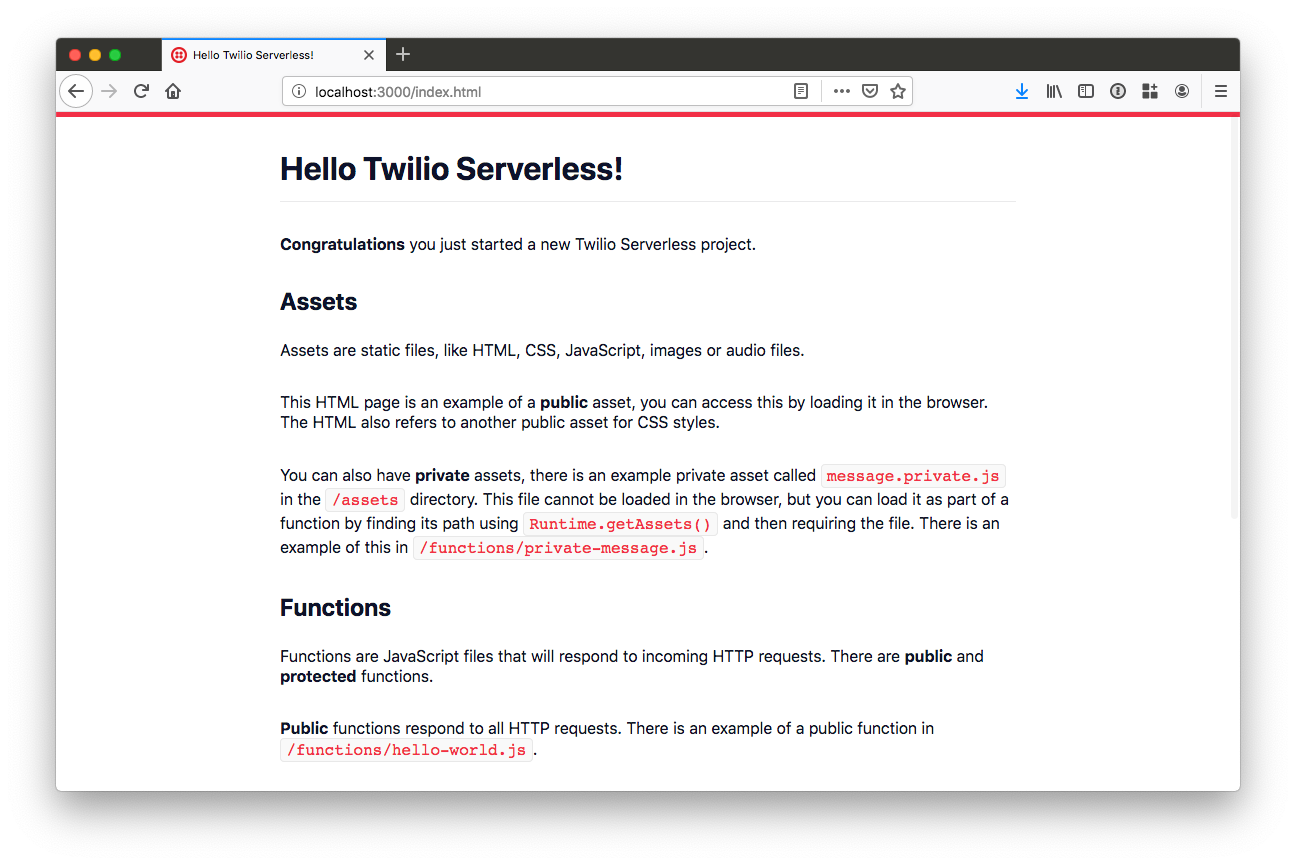Toggle reader view in address bar

tap(801, 91)
